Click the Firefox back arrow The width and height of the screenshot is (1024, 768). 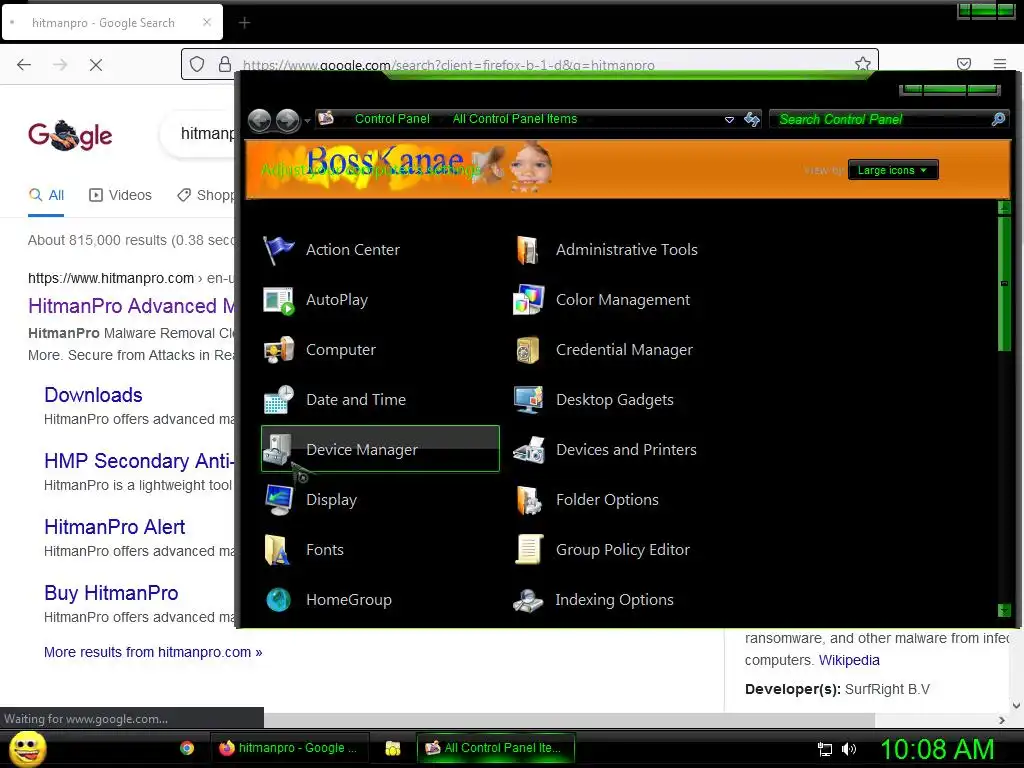(x=24, y=65)
